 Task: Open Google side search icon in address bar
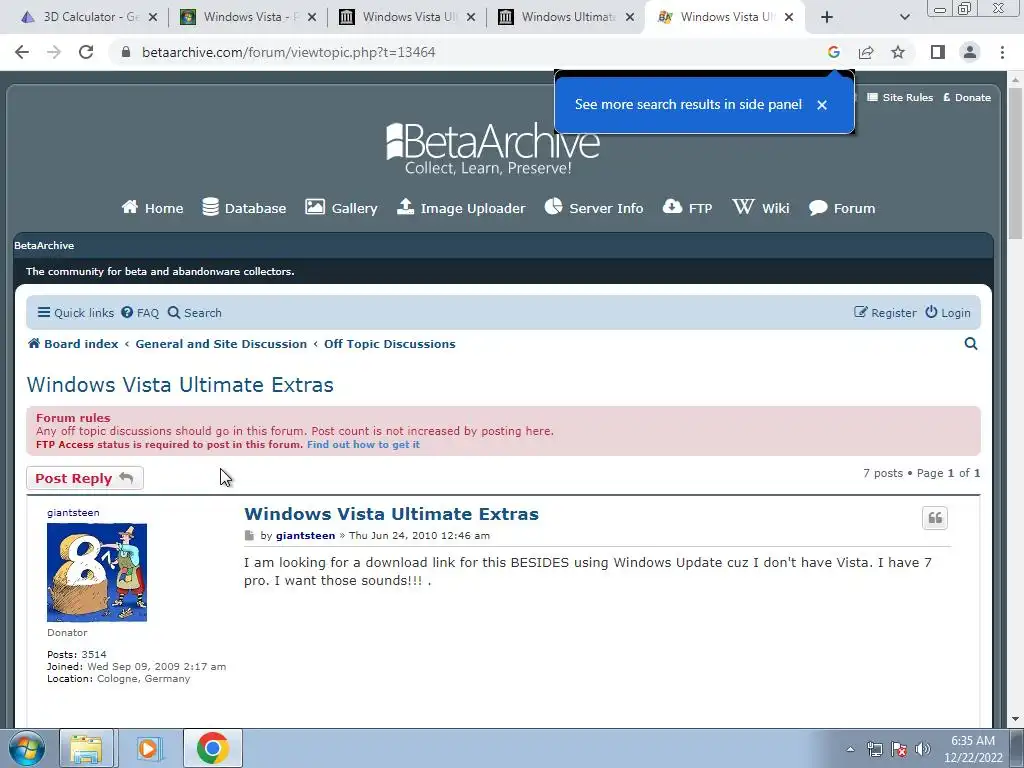point(833,52)
